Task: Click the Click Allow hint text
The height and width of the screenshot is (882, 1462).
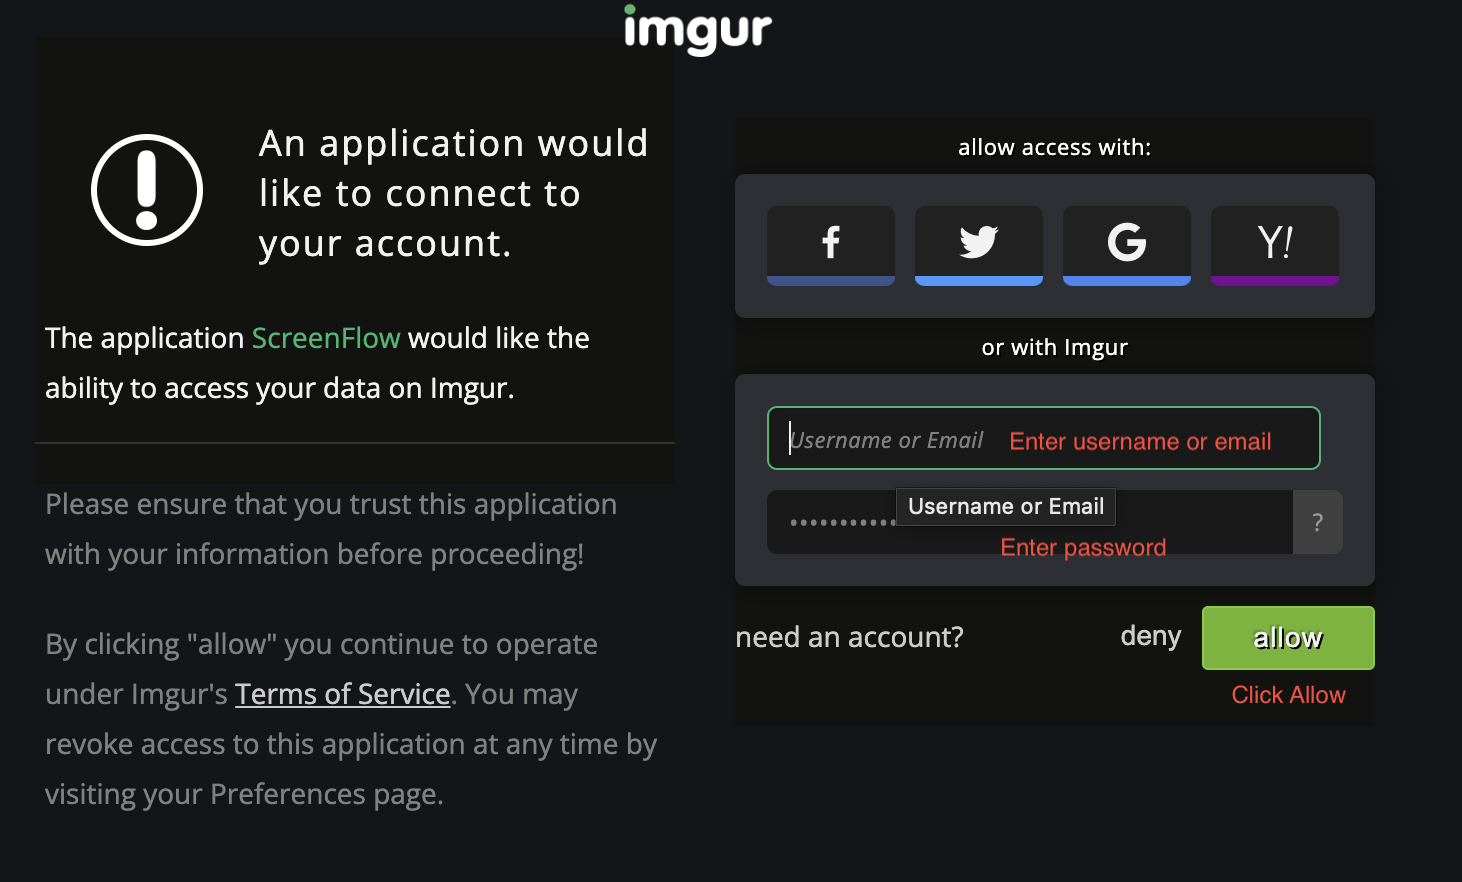Action: (1288, 694)
